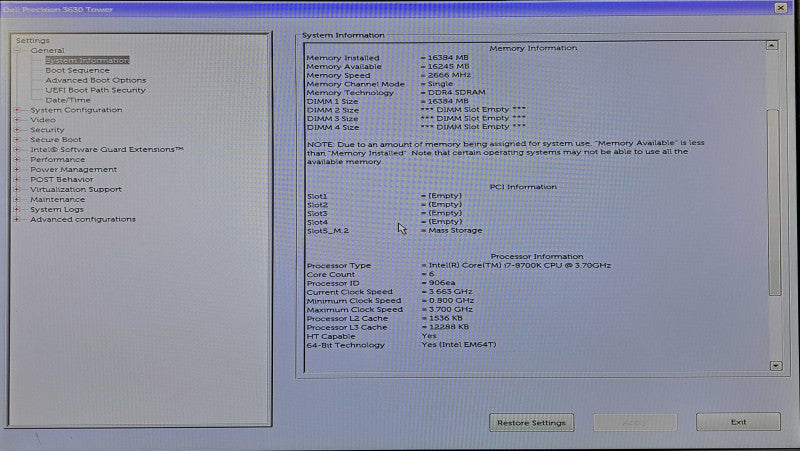The height and width of the screenshot is (451, 800).
Task: Expand the Secure Boot node
Action: 17,139
